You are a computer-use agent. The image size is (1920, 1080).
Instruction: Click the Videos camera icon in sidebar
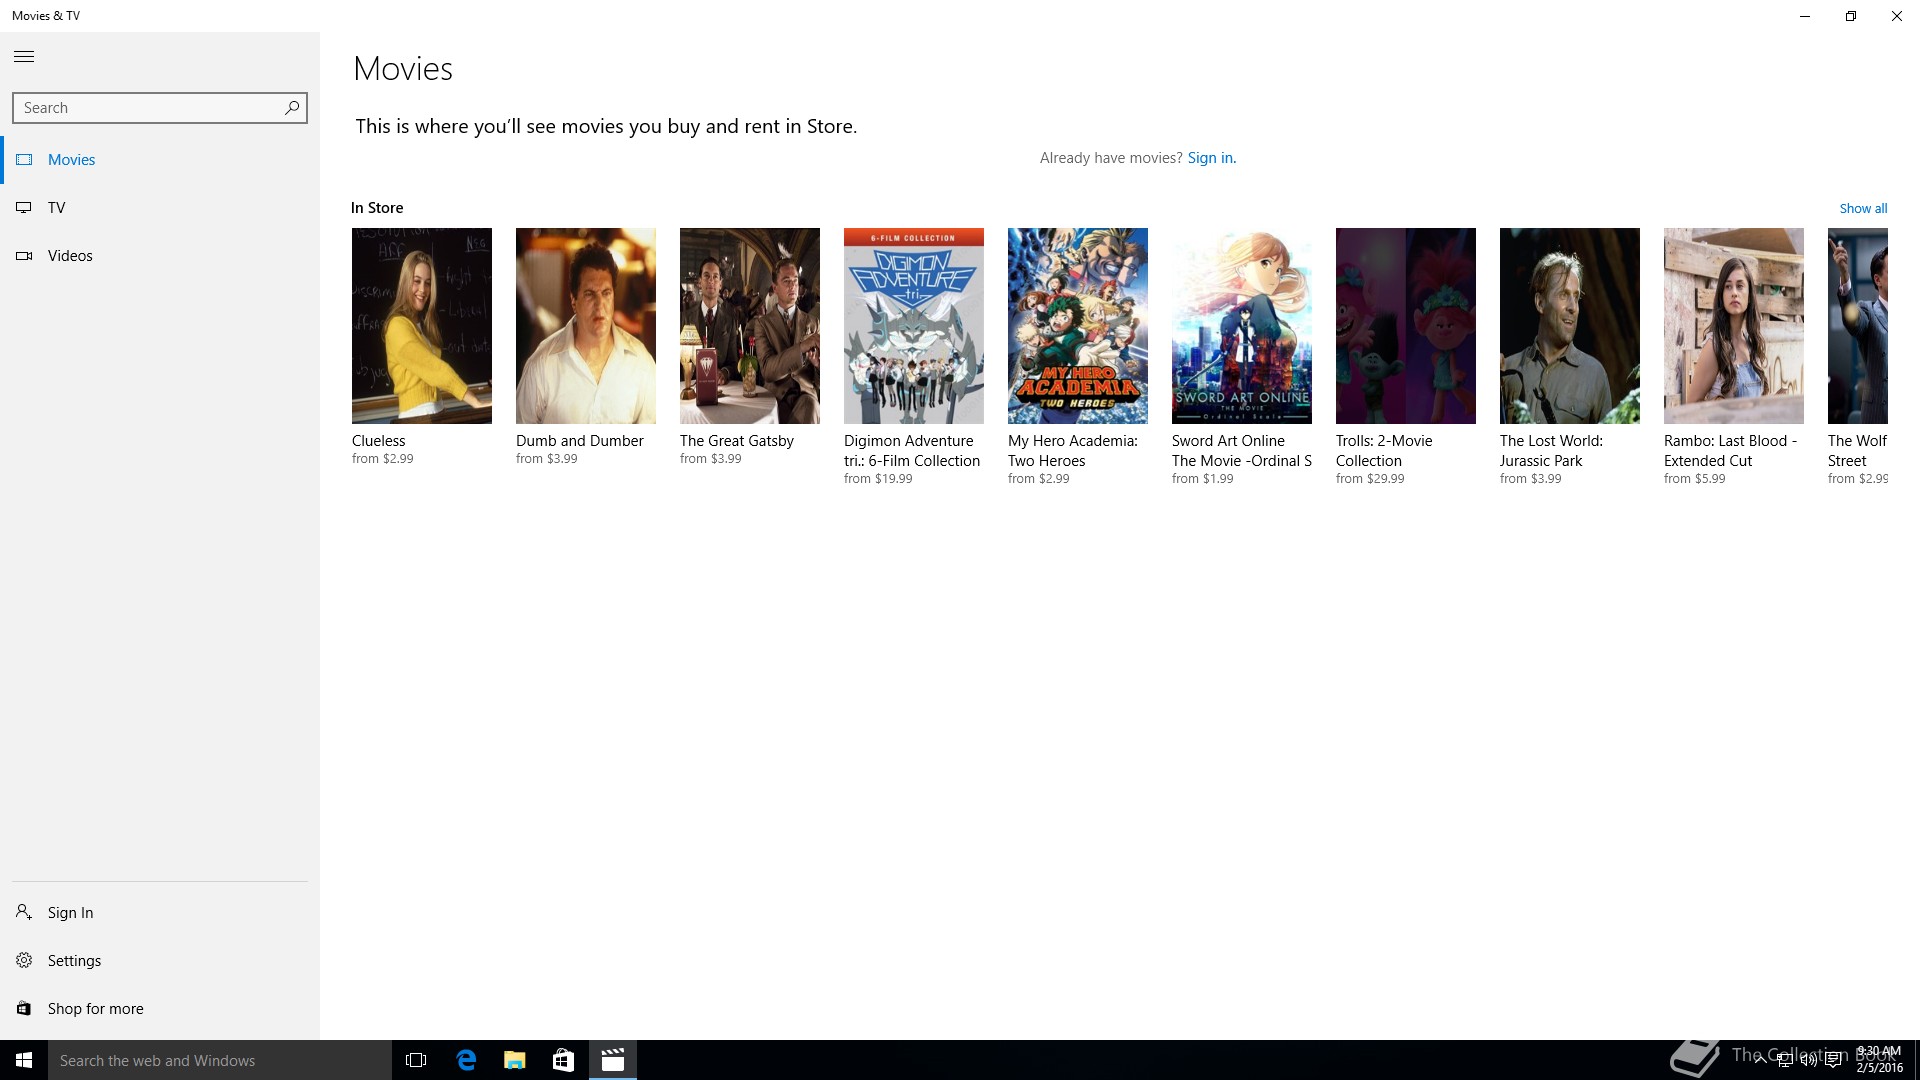pos(24,256)
